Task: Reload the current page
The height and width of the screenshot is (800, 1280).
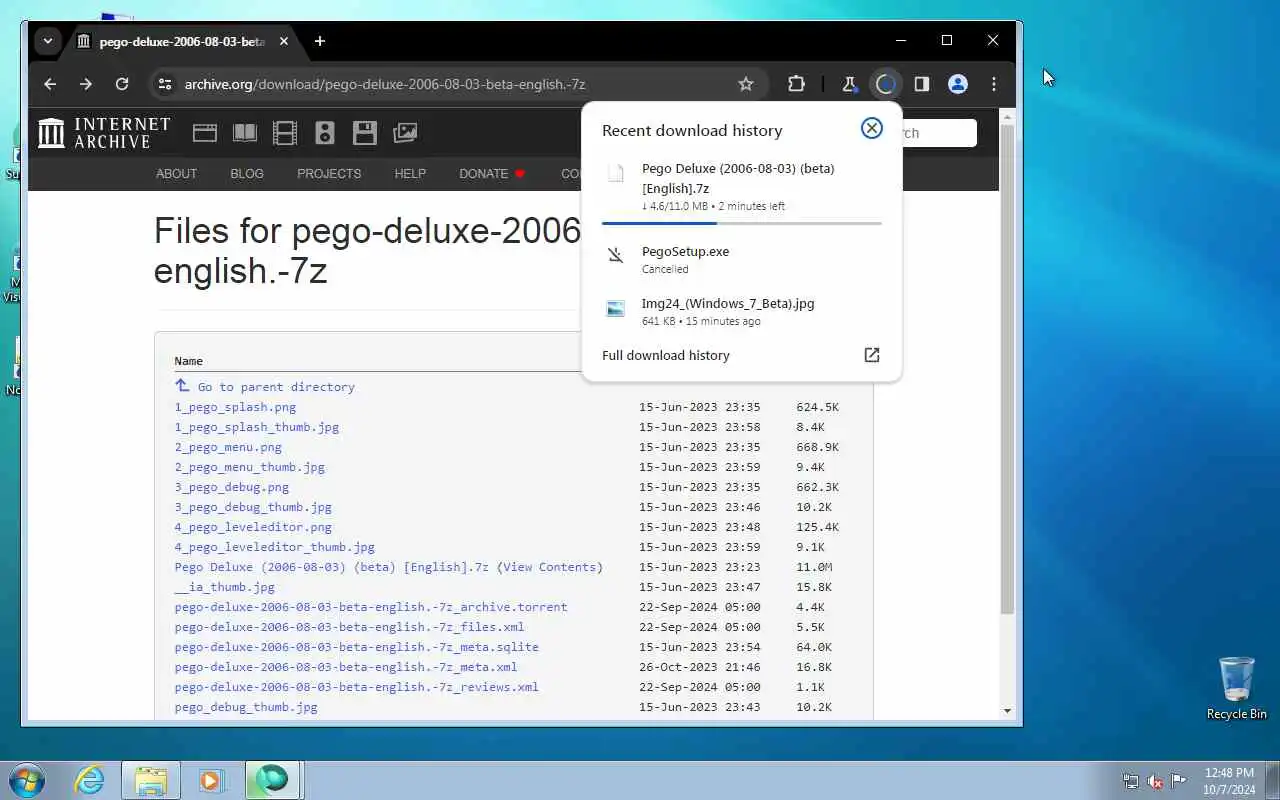Action: pos(122,84)
